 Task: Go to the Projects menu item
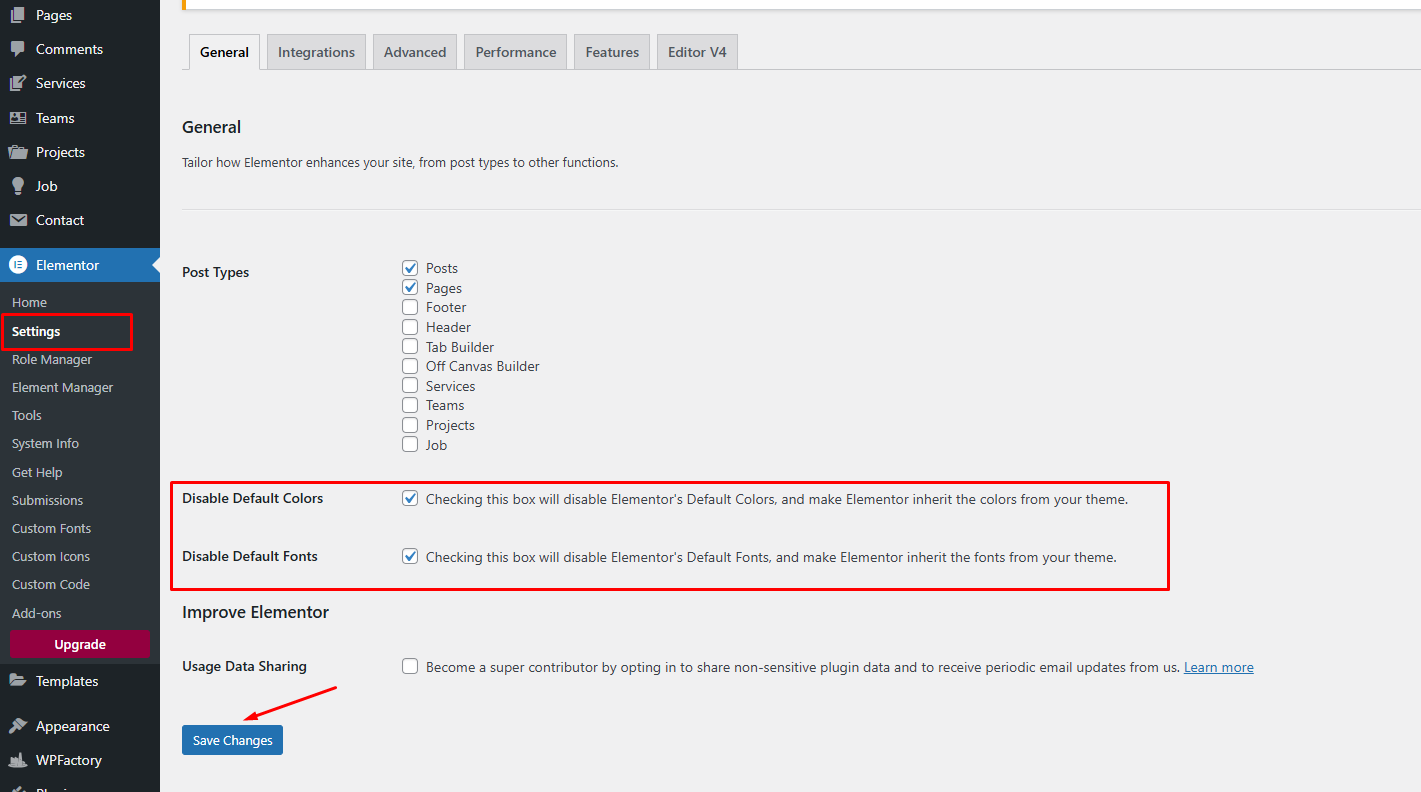(x=80, y=152)
